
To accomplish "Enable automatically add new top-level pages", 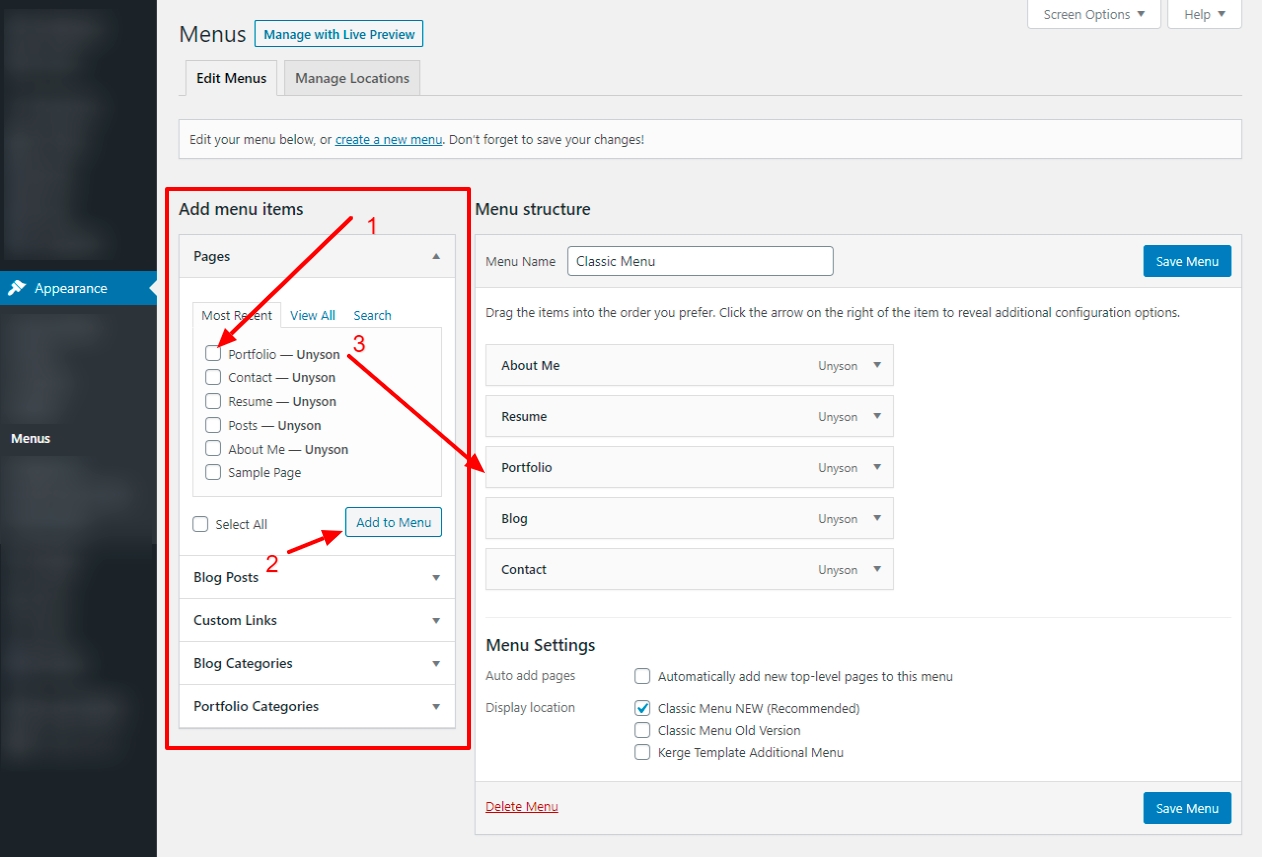I will click(x=643, y=677).
